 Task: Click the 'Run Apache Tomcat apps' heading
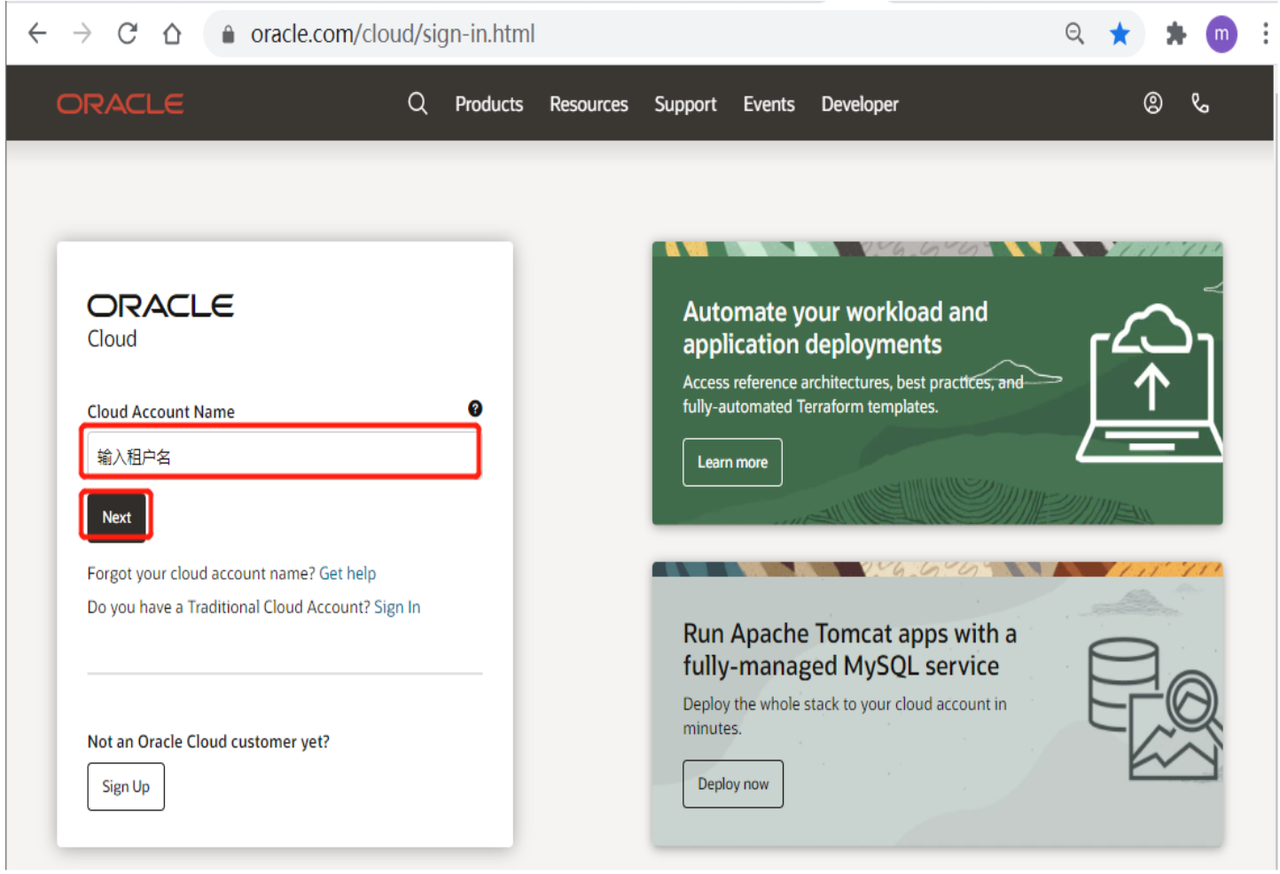(849, 649)
